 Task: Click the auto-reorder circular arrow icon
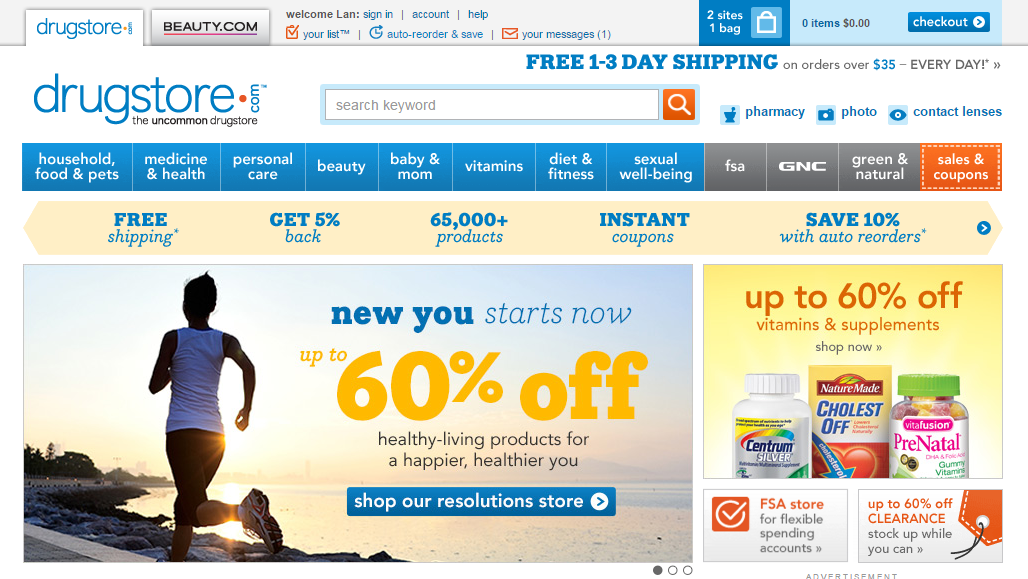[x=376, y=32]
